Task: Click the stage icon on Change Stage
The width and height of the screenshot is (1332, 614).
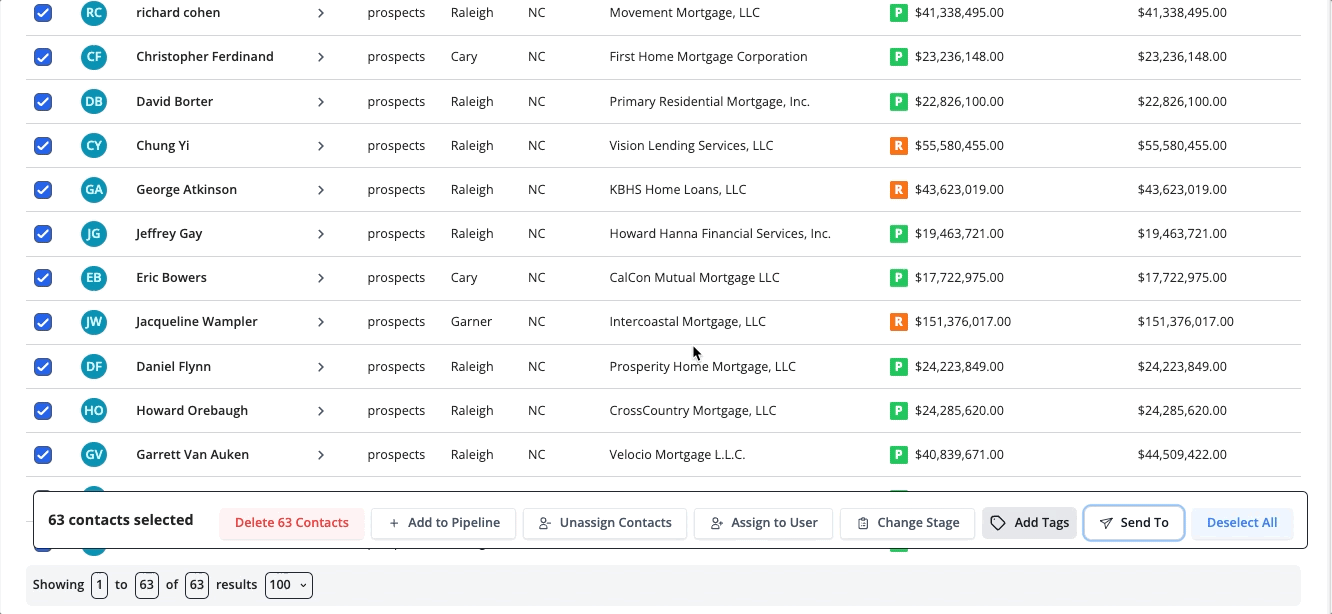Action: 861,522
